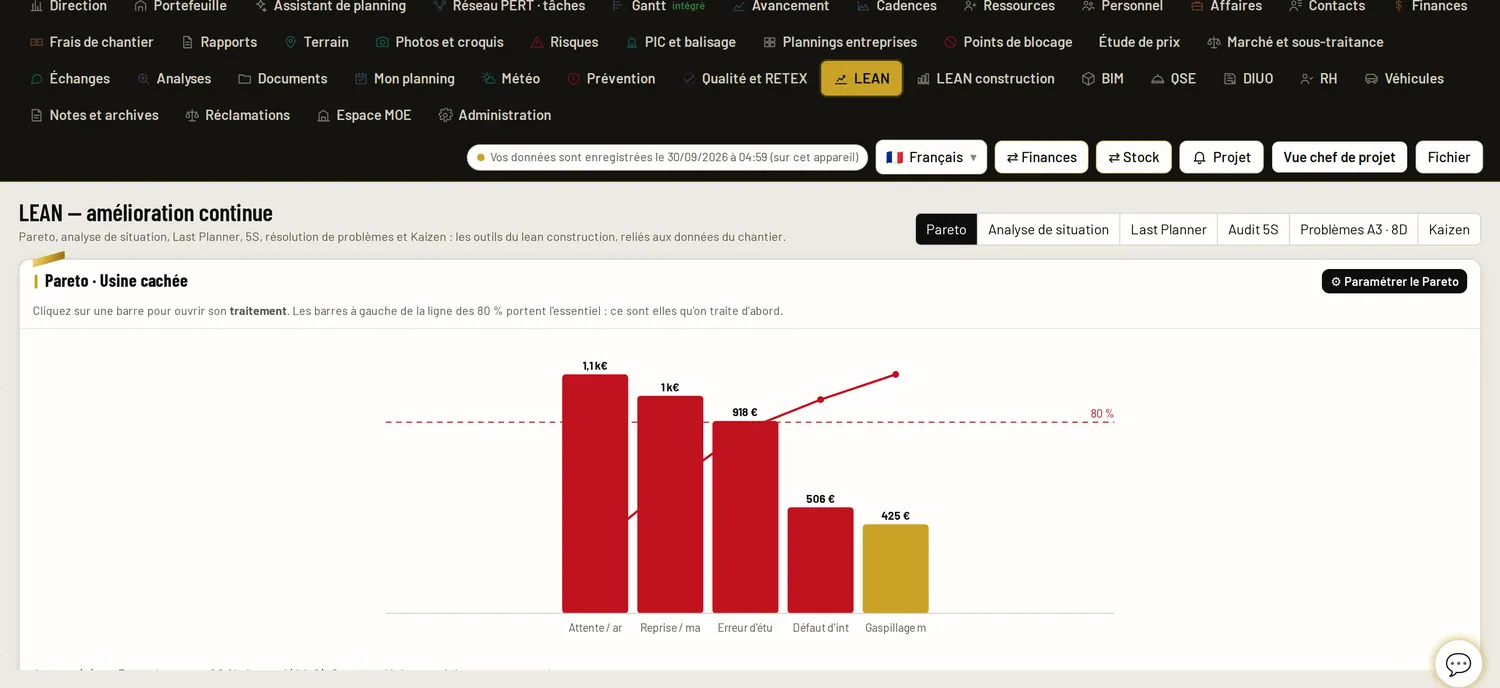Switch to Analyse de situation tab
The height and width of the screenshot is (688, 1500).
(1048, 229)
